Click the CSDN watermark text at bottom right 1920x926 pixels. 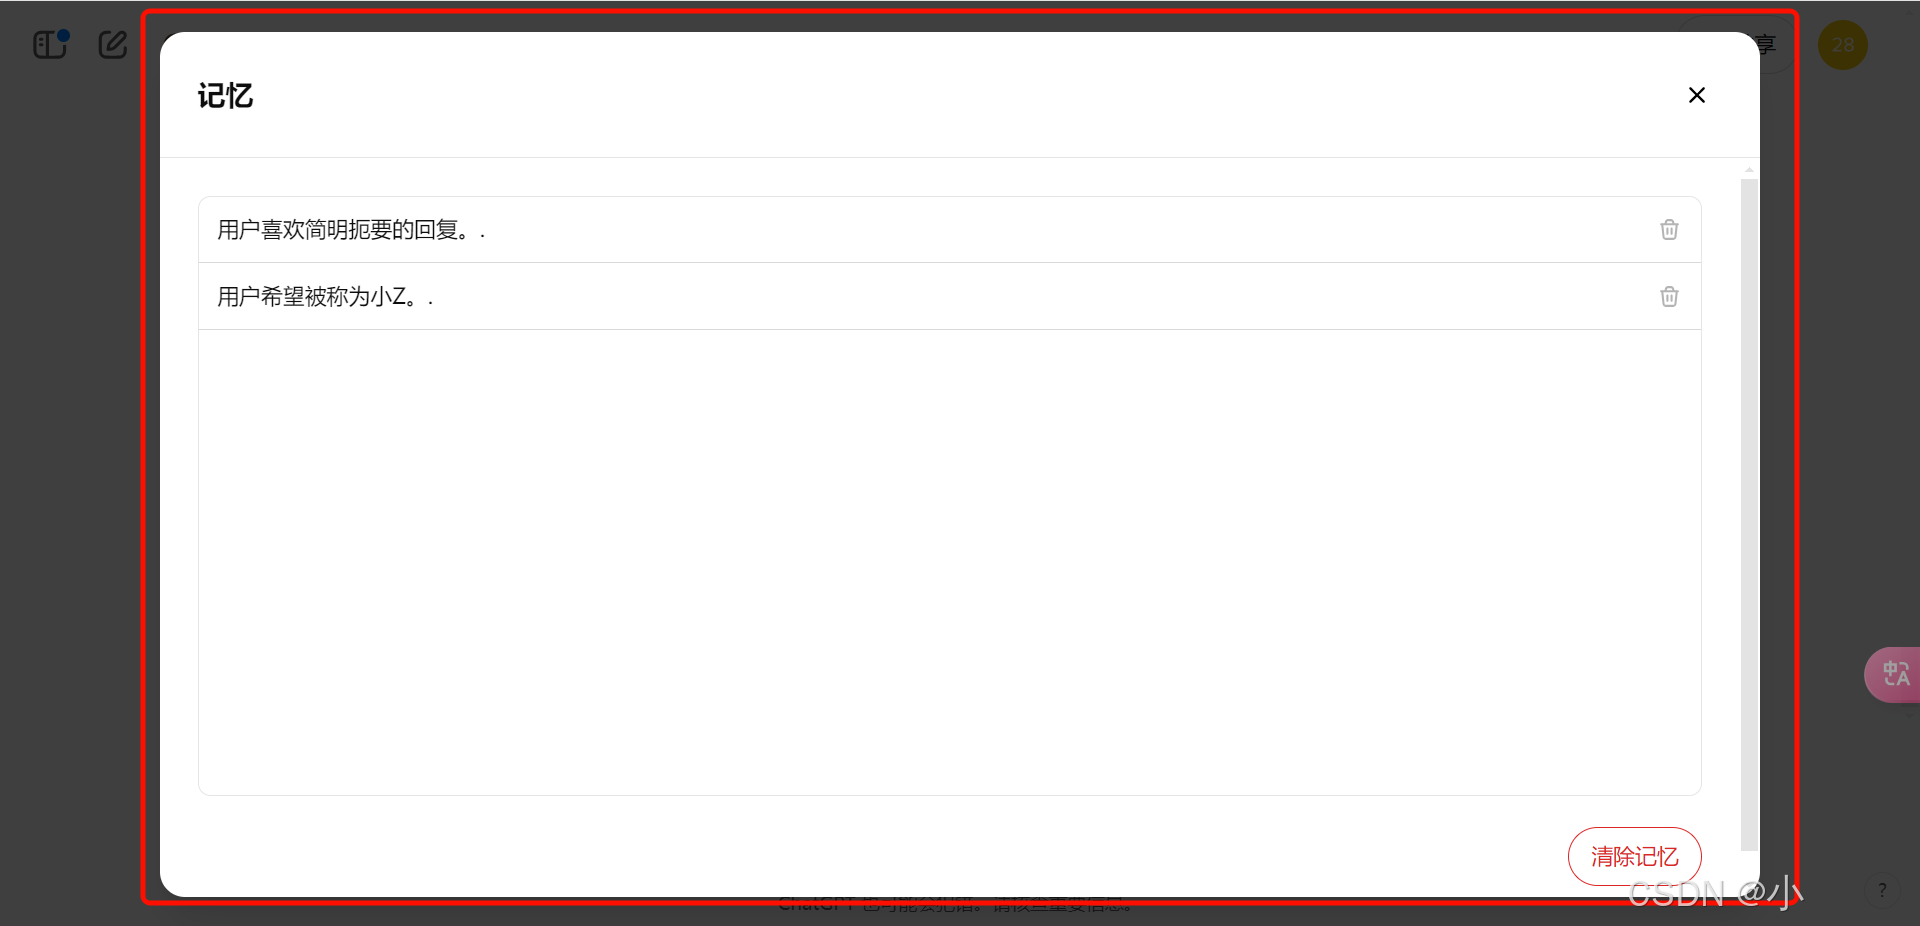(1715, 893)
